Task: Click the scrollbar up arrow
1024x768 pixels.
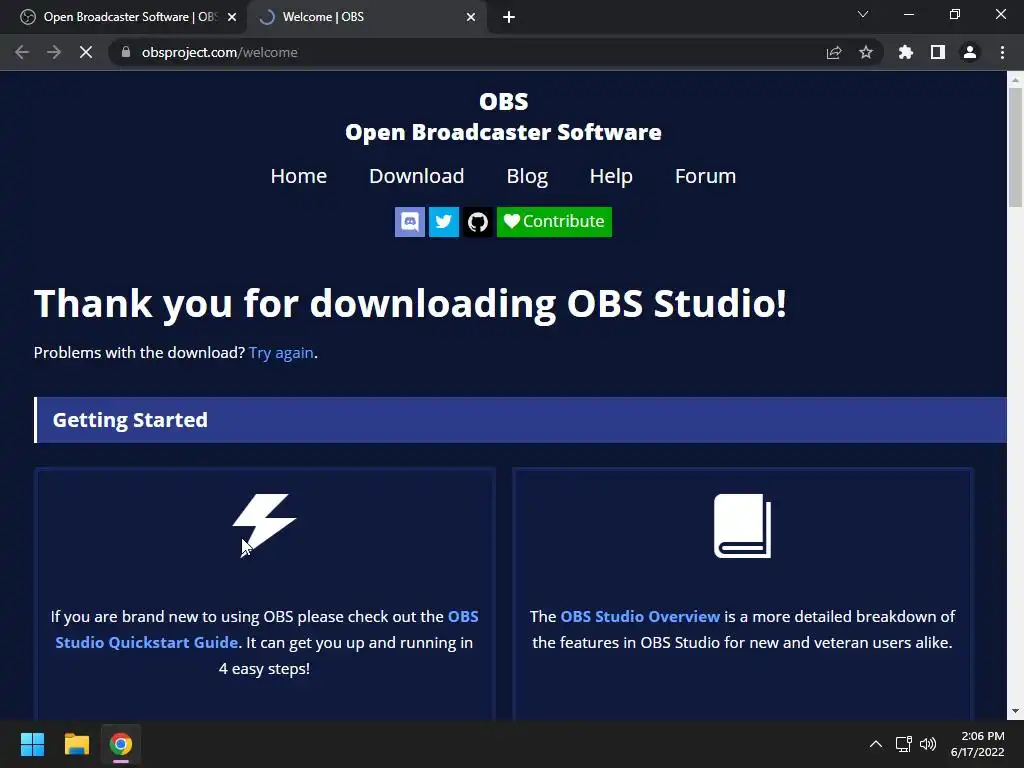Action: click(x=1015, y=80)
